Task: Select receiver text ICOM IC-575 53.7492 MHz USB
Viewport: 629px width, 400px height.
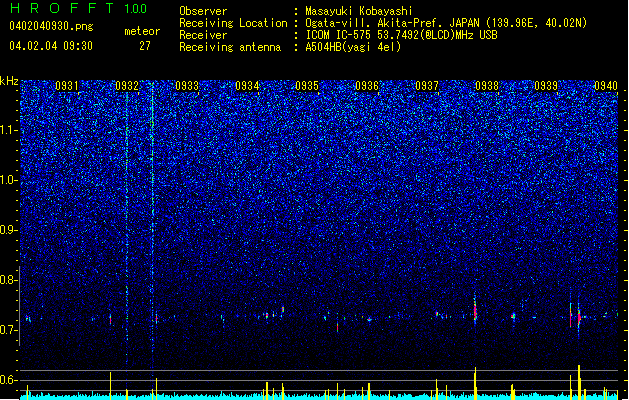Action: coord(402,35)
